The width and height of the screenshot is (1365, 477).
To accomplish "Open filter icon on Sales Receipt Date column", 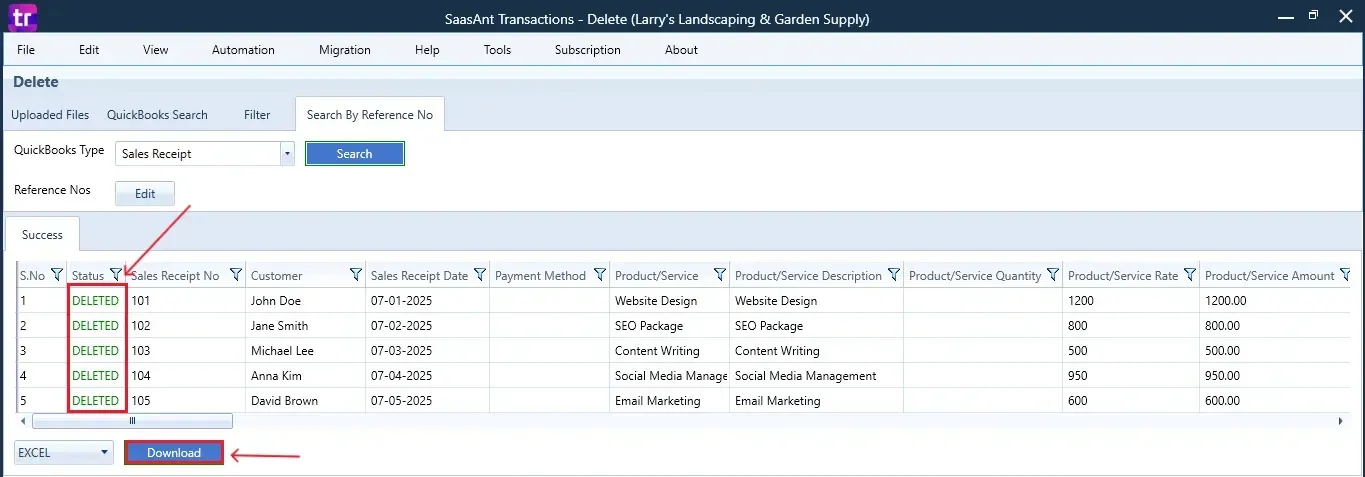I will (480, 275).
